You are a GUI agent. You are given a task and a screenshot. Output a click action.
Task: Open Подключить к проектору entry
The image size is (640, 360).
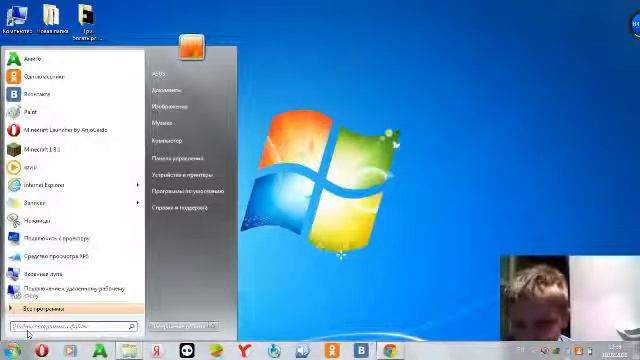[74, 238]
